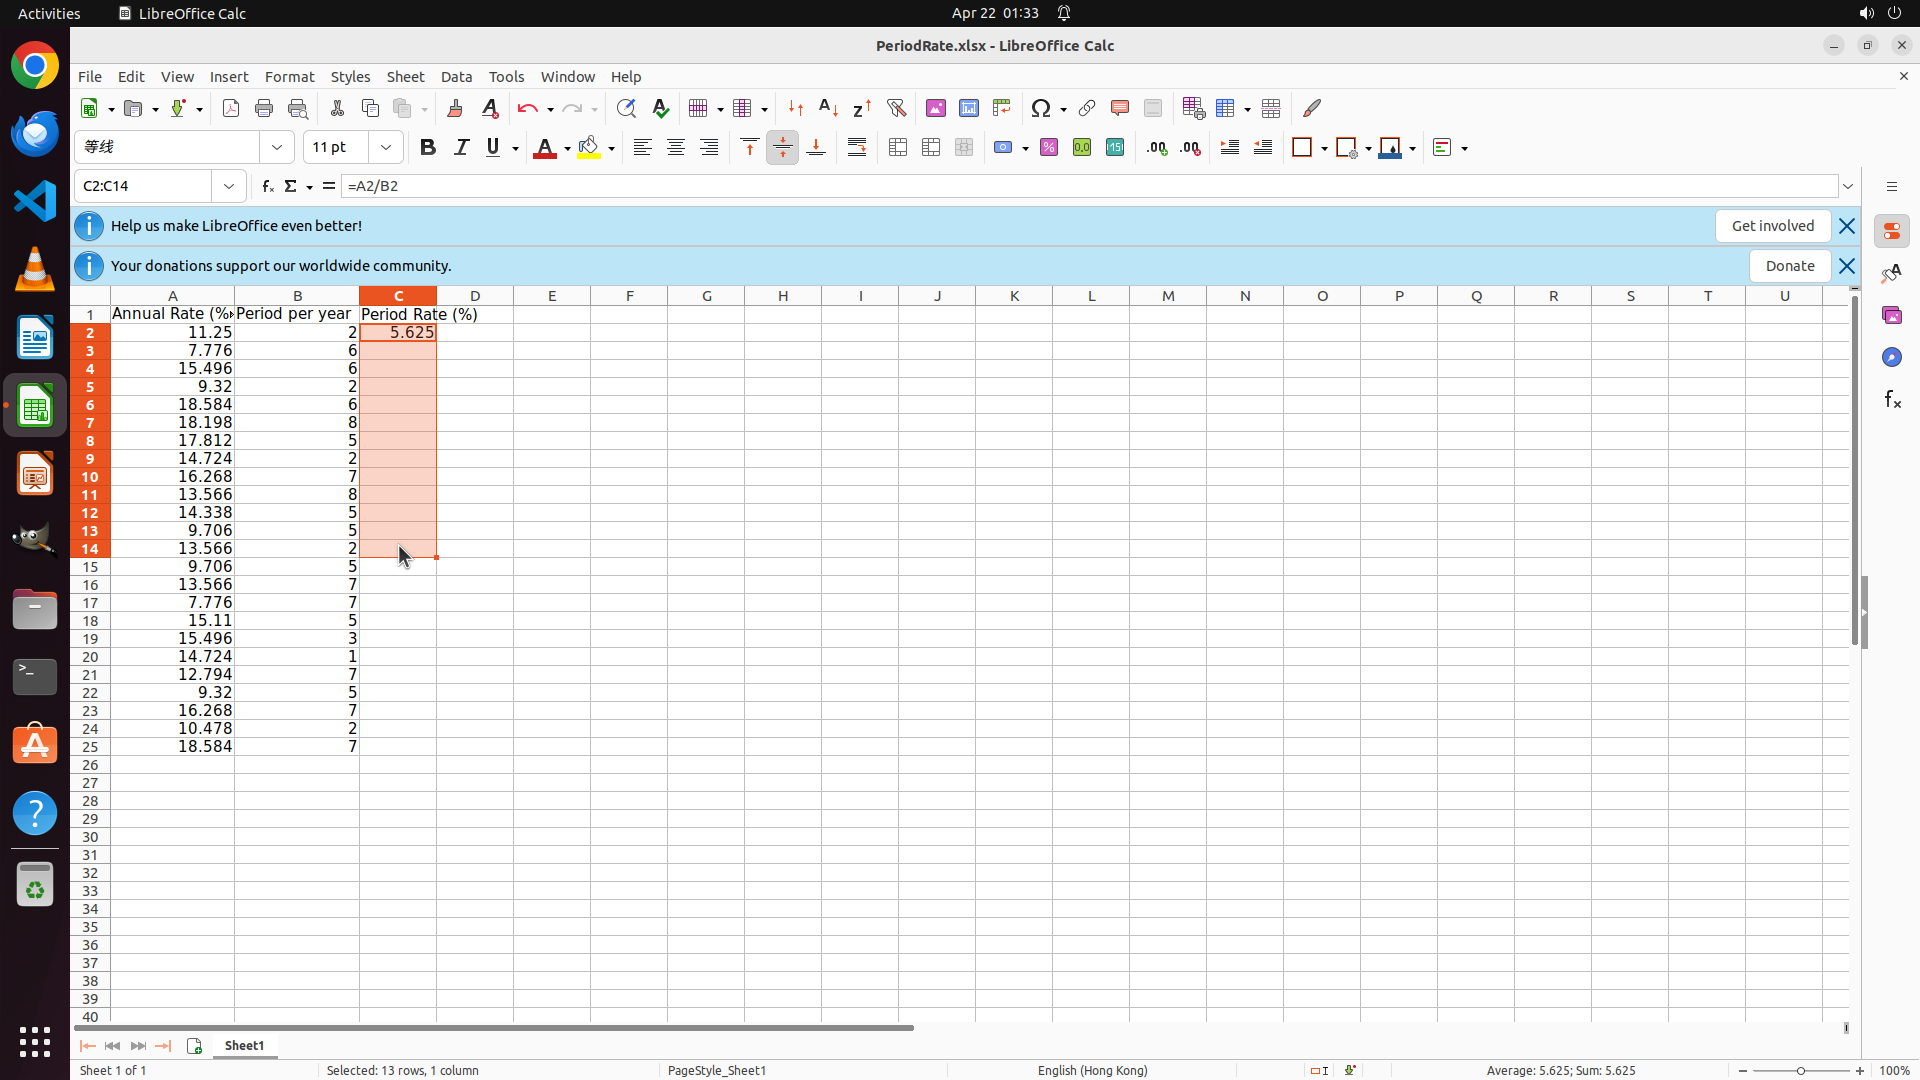Screen dimensions: 1920x1080
Task: Click the Get involved button
Action: pos(1772,226)
